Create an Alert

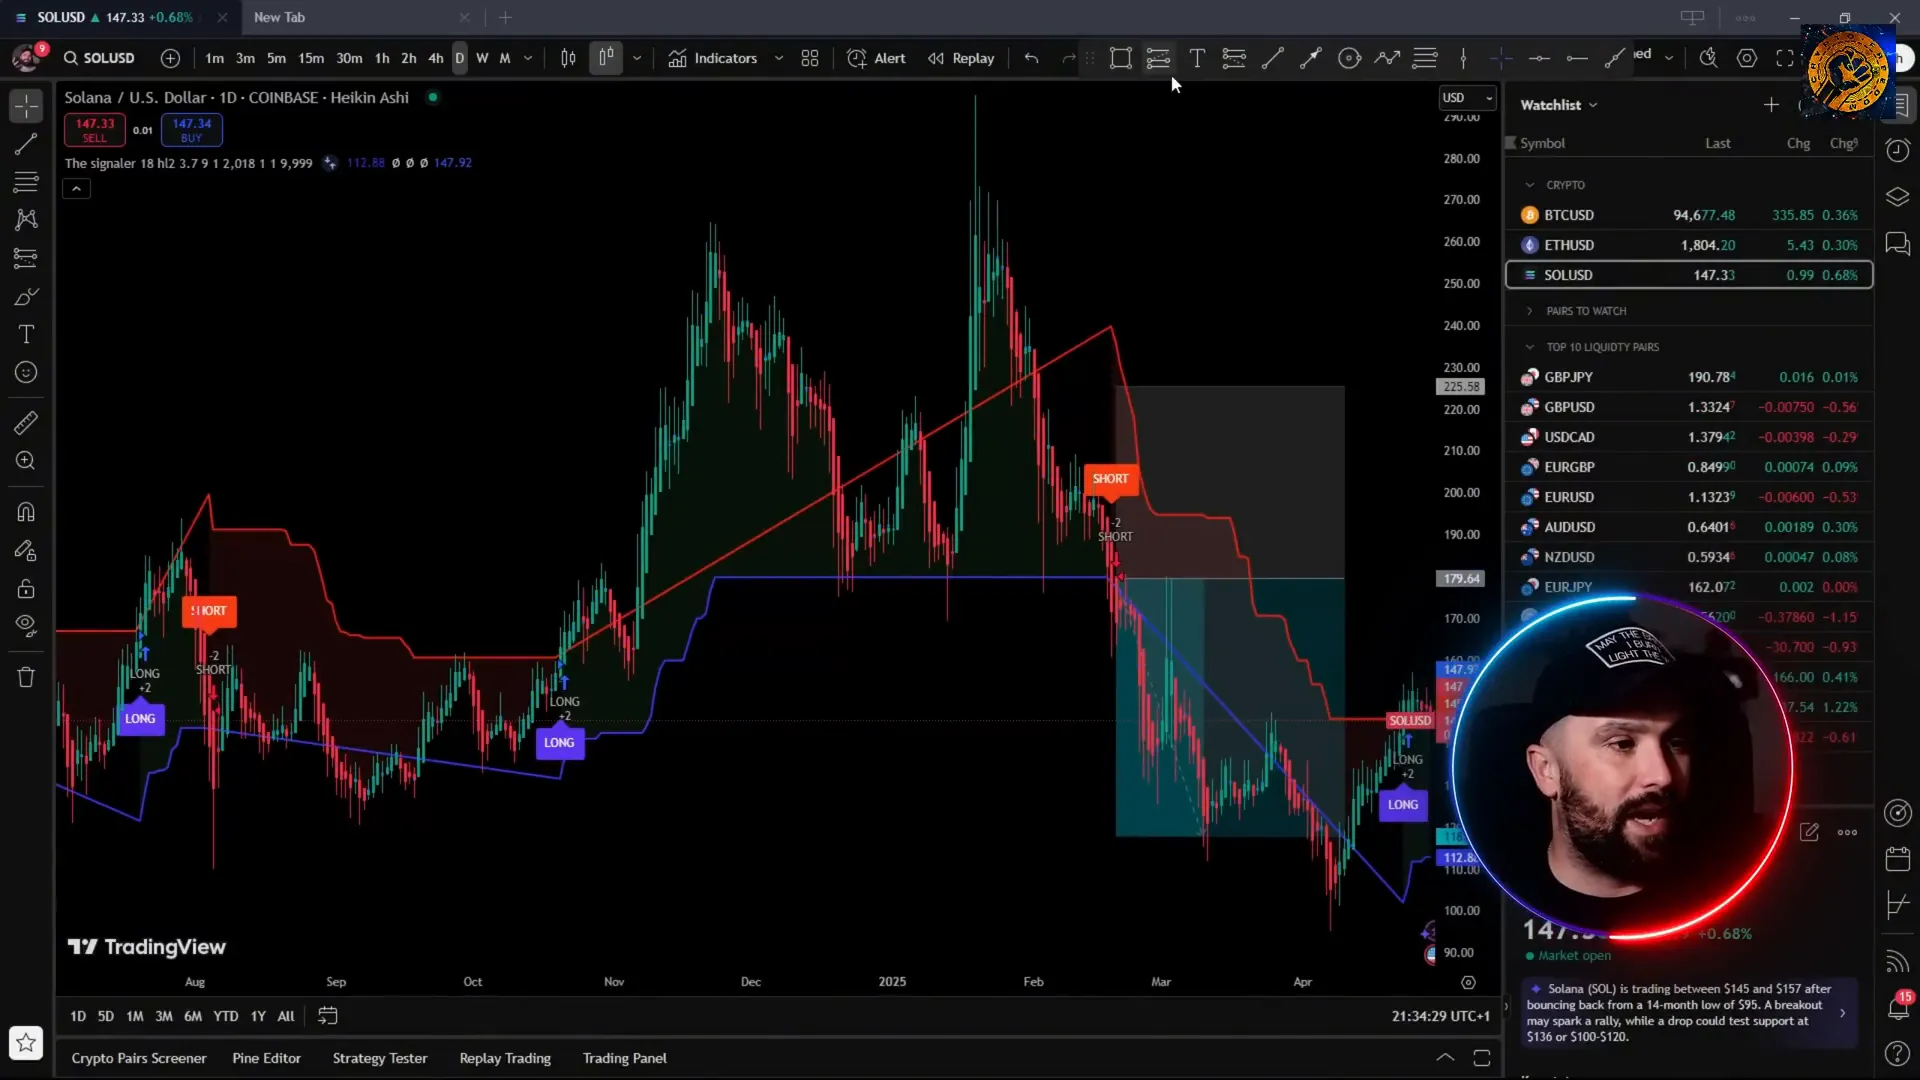coord(876,58)
